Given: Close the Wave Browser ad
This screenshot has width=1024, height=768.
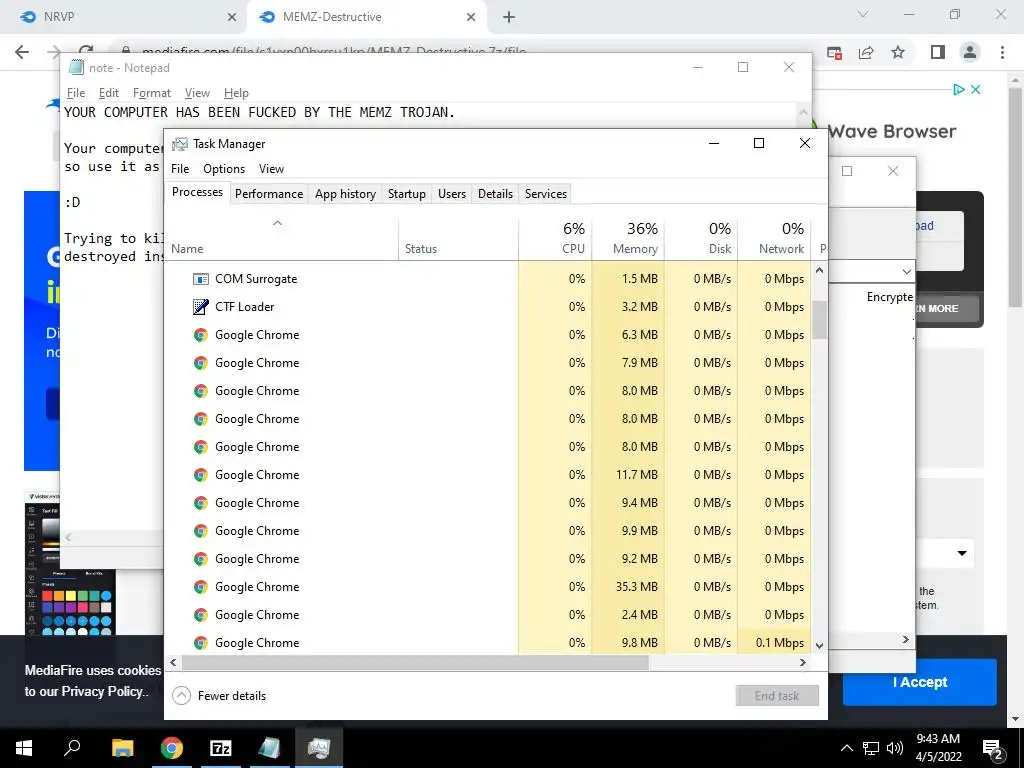Looking at the screenshot, I should tap(976, 89).
